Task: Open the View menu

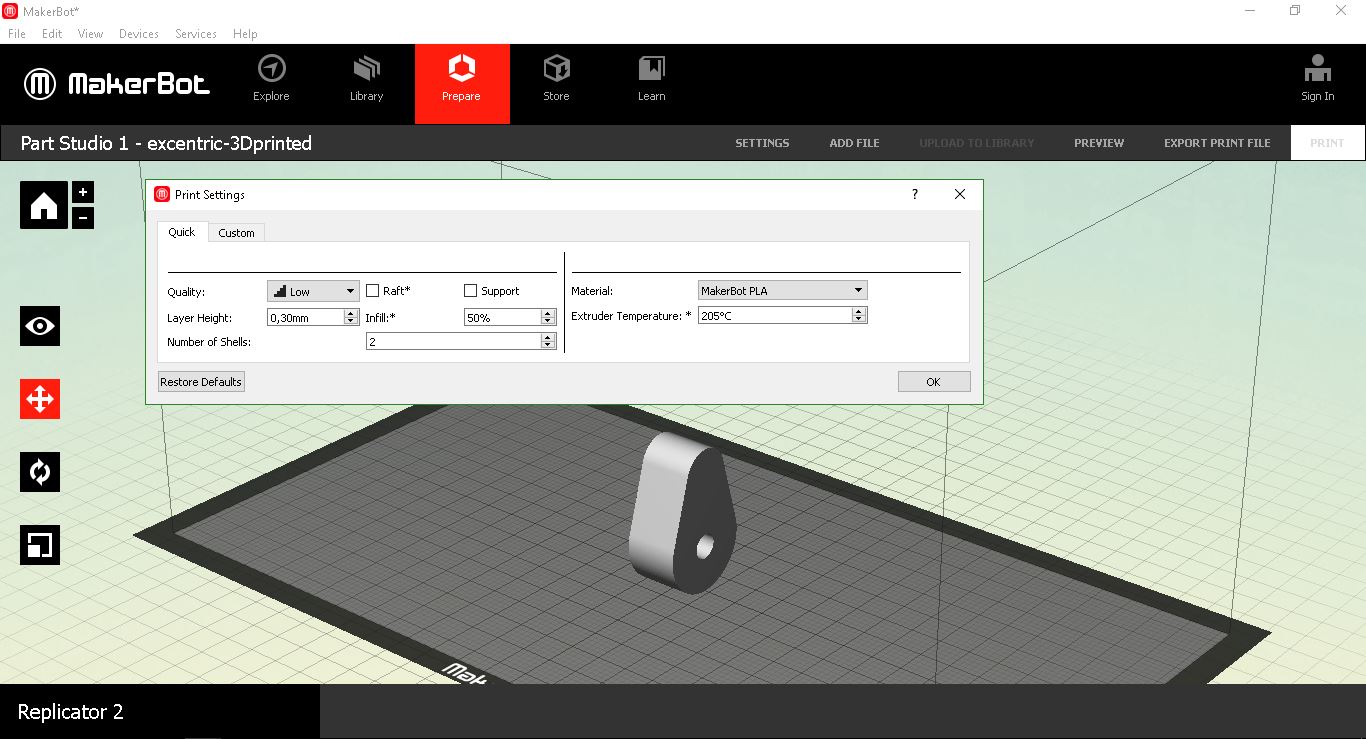Action: 90,33
